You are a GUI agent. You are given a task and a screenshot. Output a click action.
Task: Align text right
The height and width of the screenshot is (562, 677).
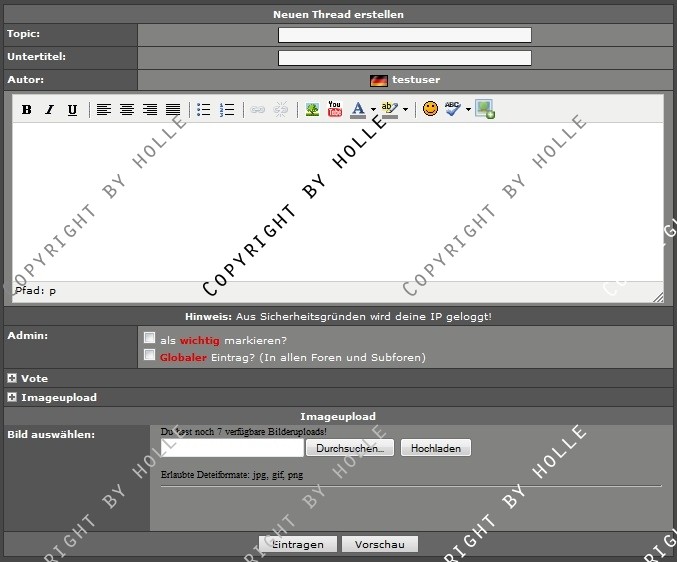150,110
